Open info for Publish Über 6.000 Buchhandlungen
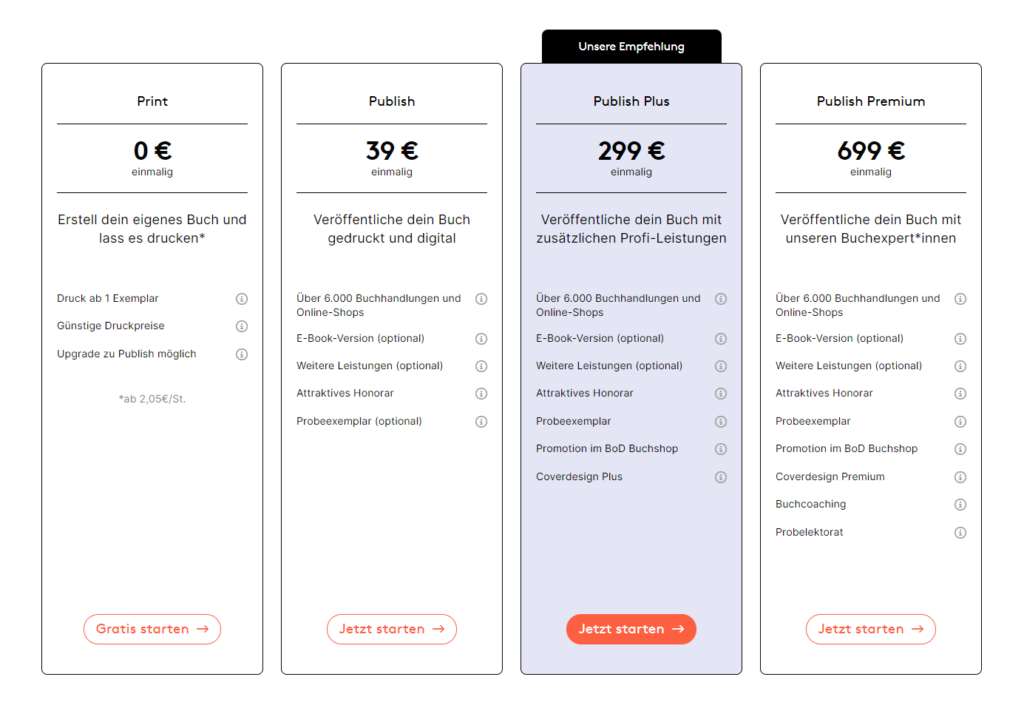The width and height of the screenshot is (1024, 711). 481,299
